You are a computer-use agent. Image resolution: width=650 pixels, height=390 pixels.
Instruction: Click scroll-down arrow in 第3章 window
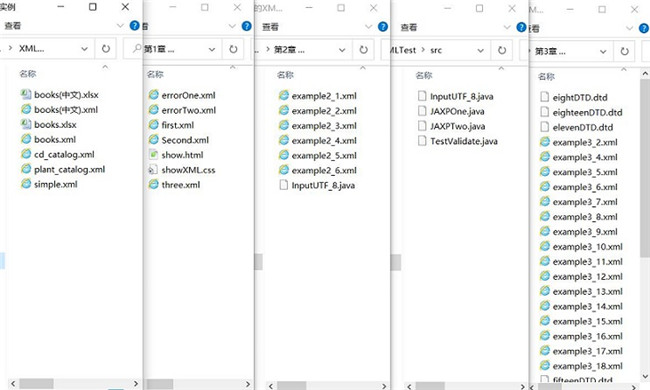(645, 376)
